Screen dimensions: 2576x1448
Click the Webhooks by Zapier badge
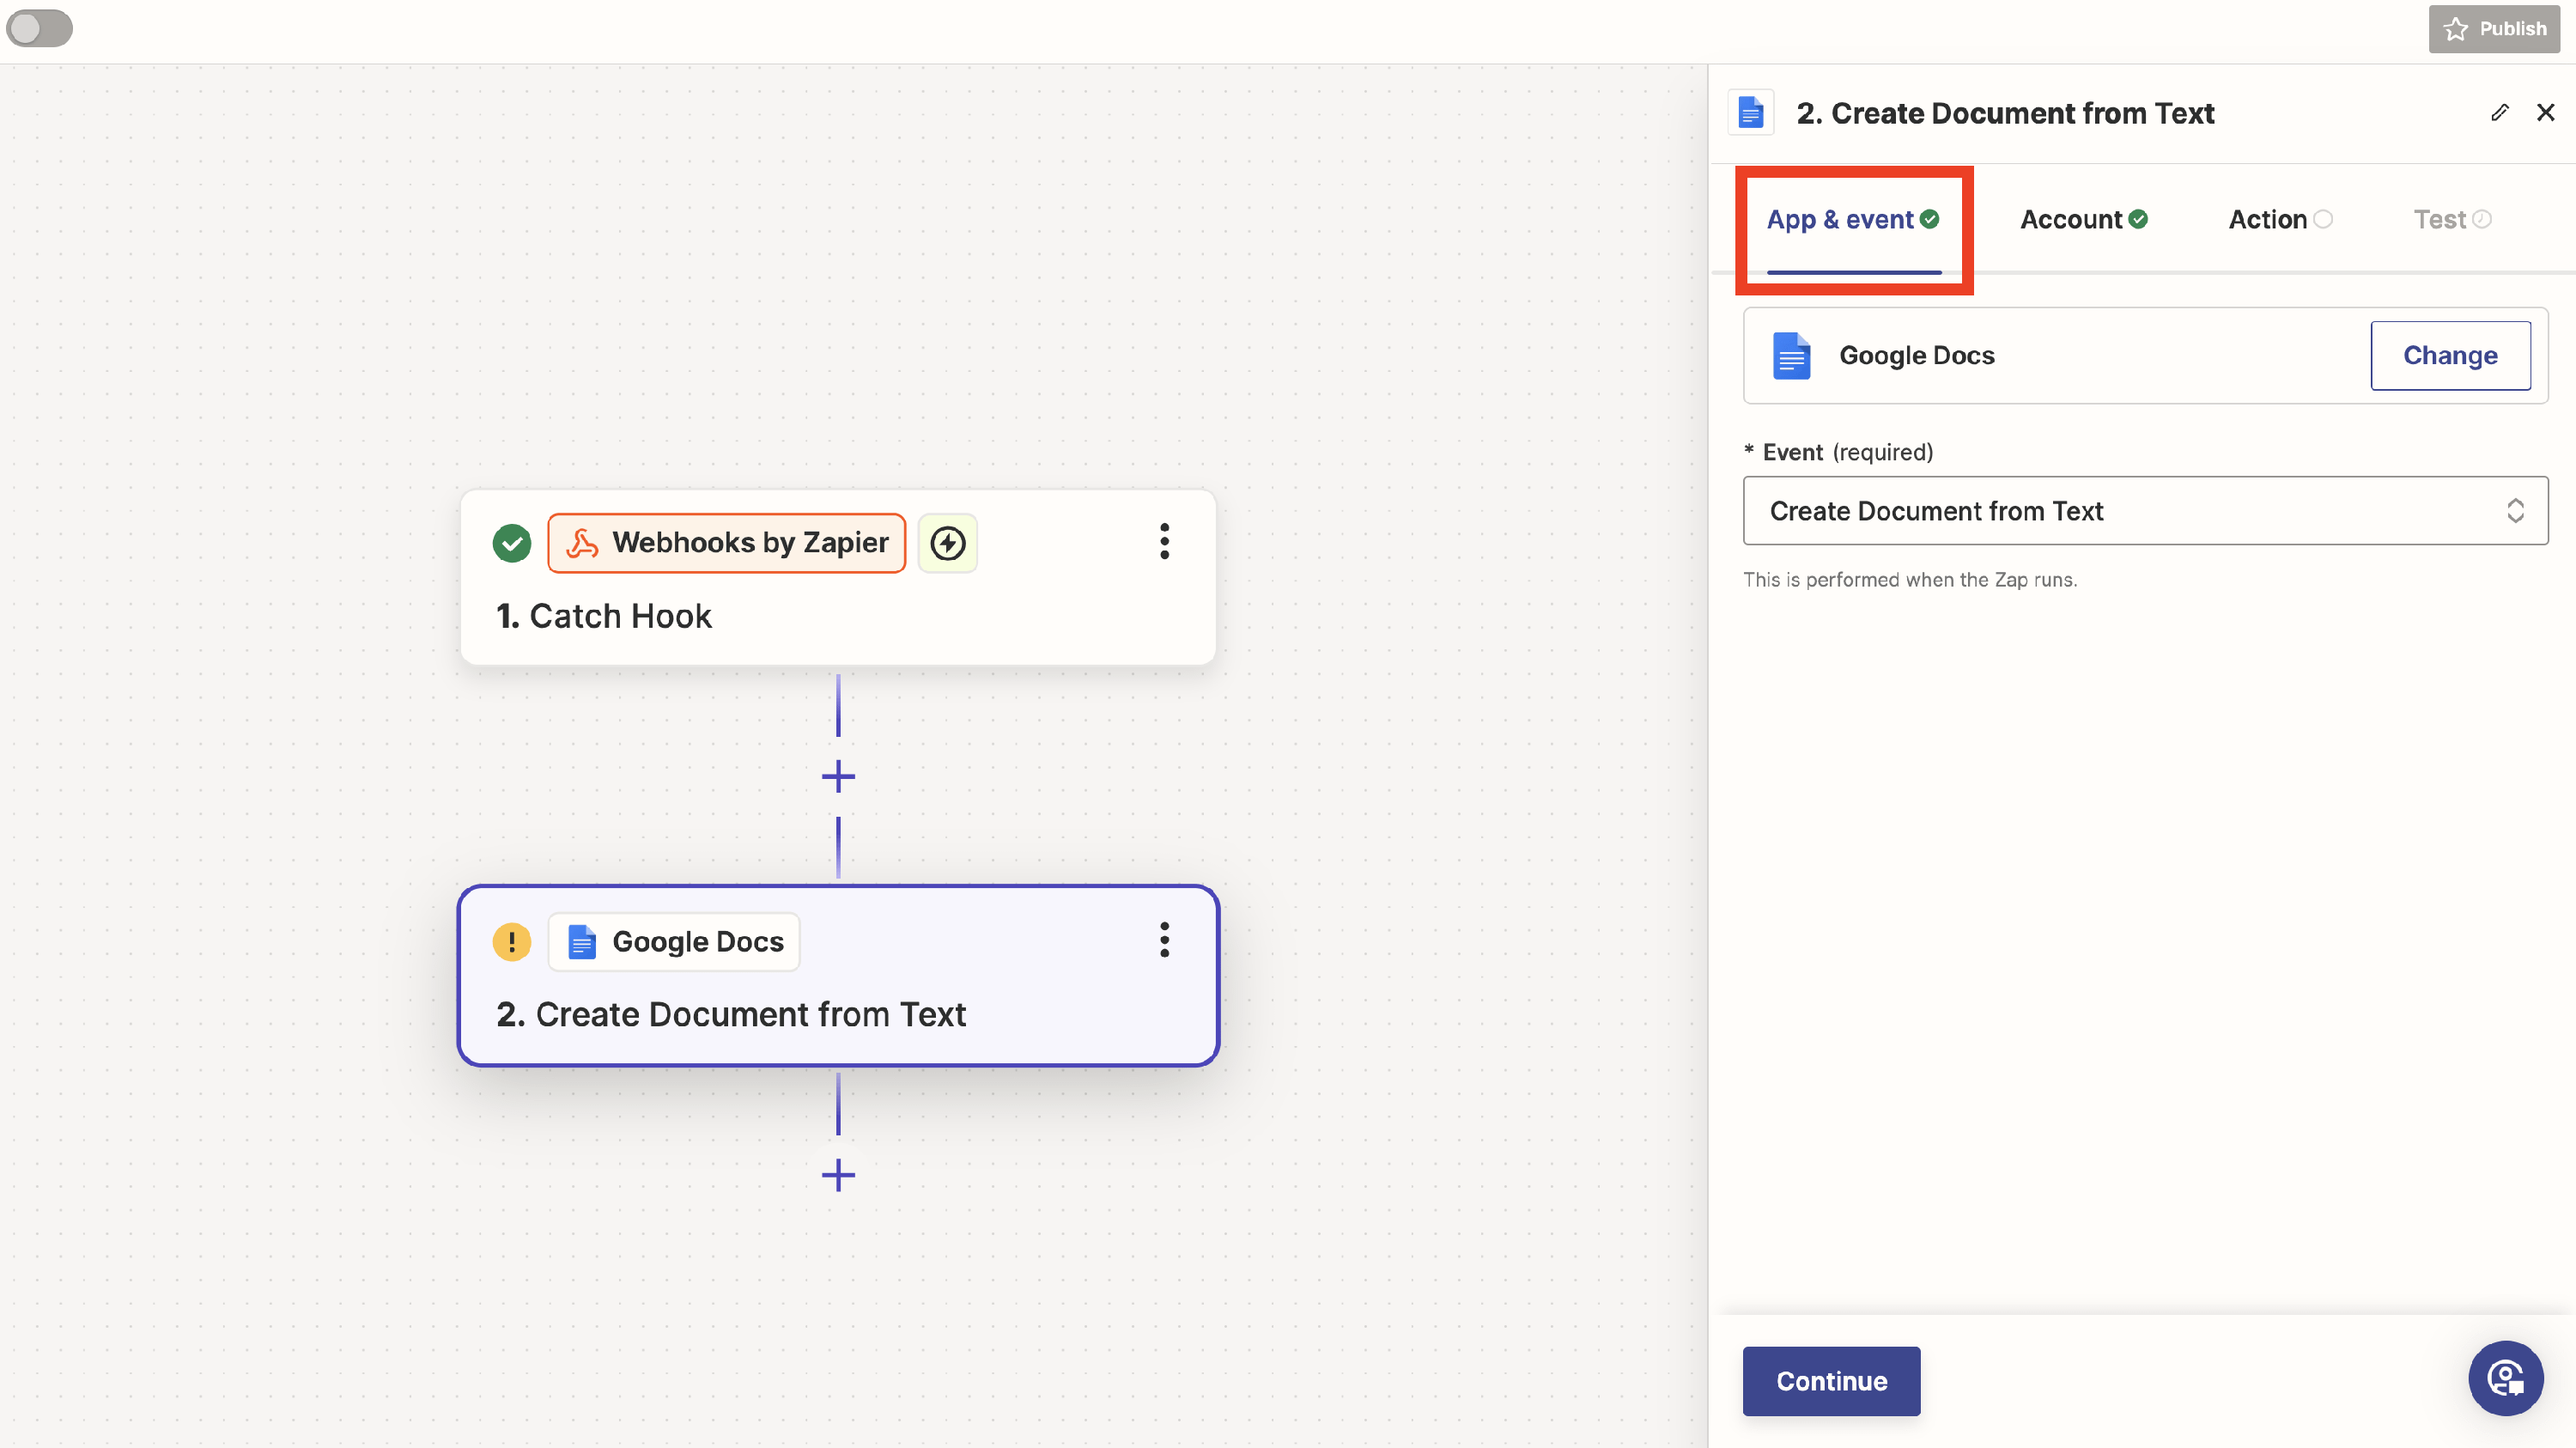click(727, 543)
